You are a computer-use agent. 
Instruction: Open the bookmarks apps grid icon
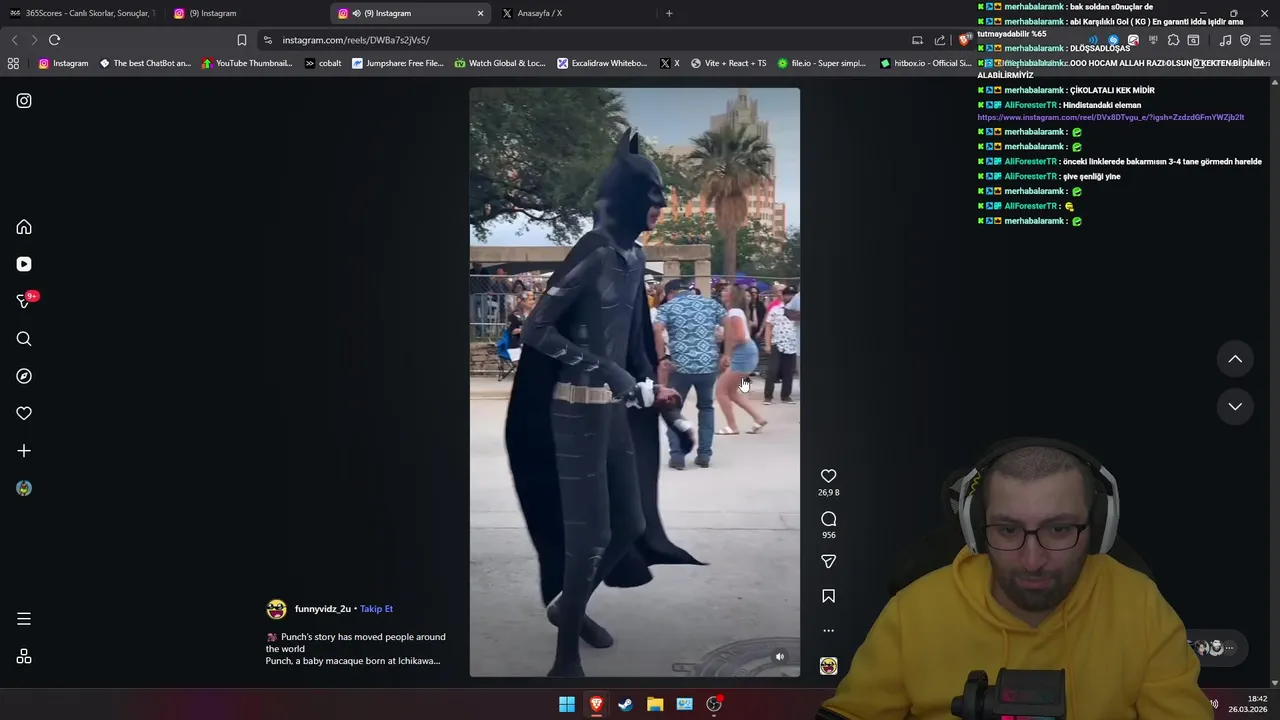click(13, 63)
